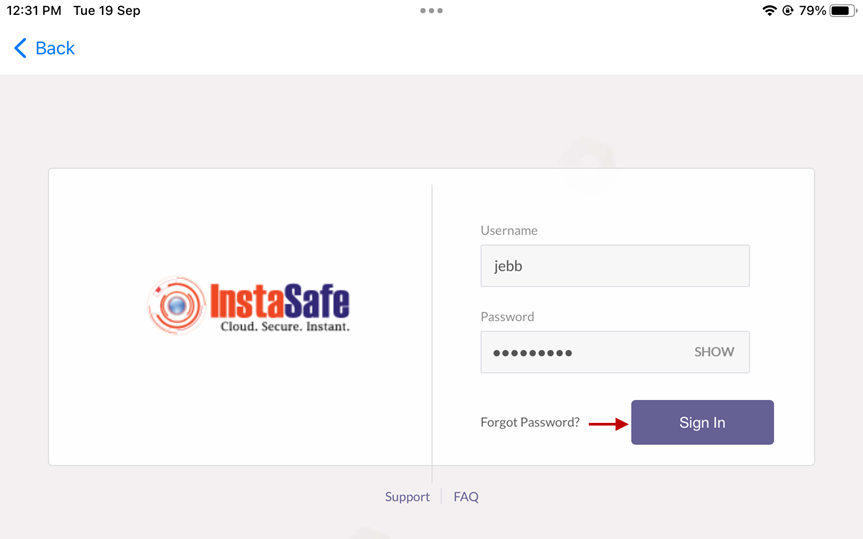Image resolution: width=863 pixels, height=539 pixels.
Task: Click the Sign In button
Action: [x=702, y=422]
